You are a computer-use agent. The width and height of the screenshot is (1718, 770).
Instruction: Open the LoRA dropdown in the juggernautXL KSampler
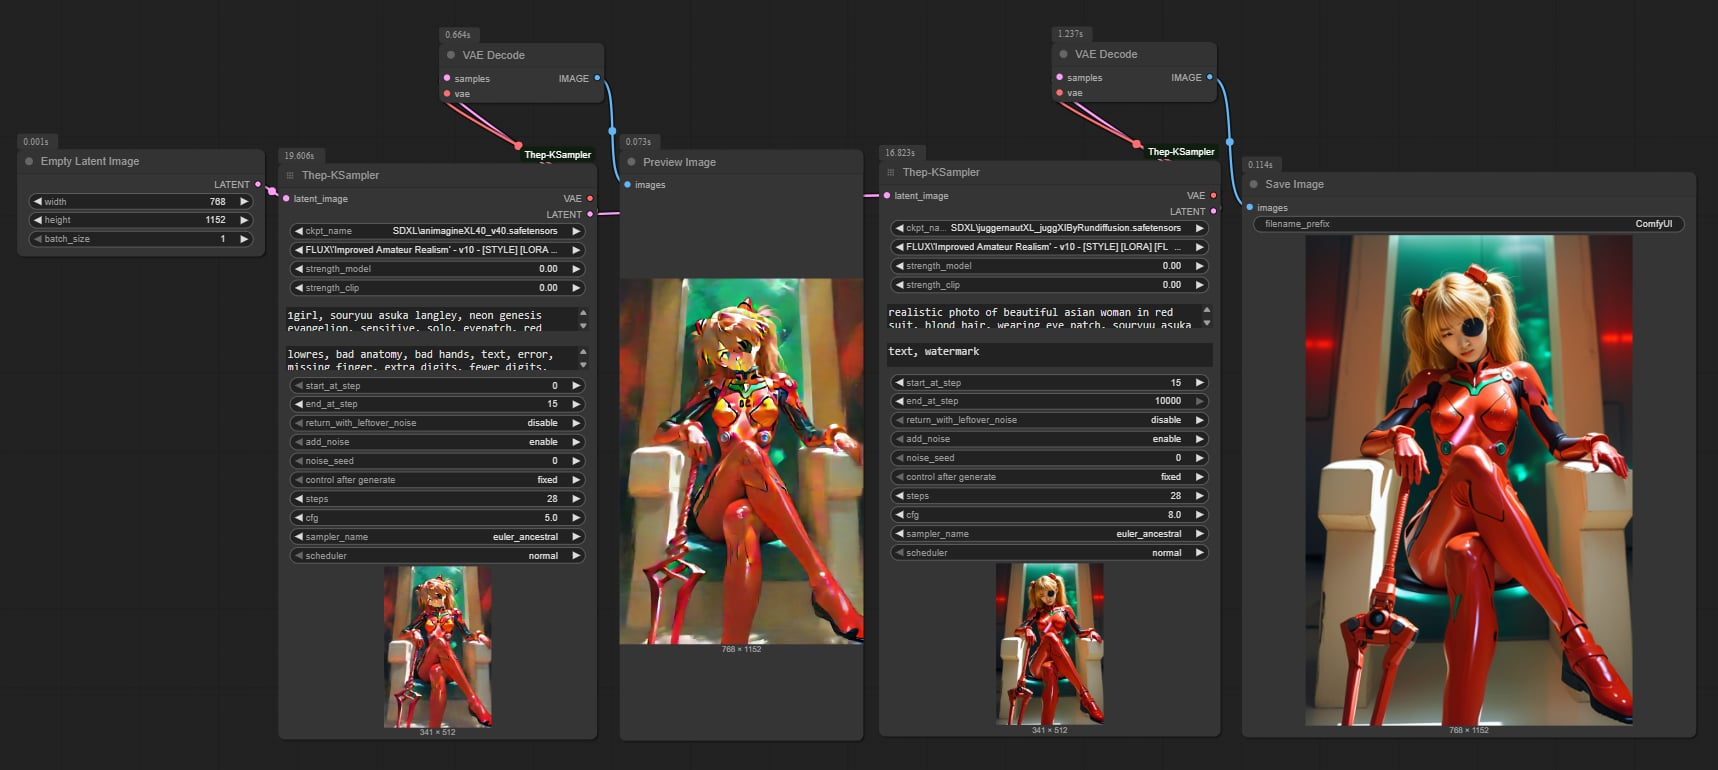1049,247
